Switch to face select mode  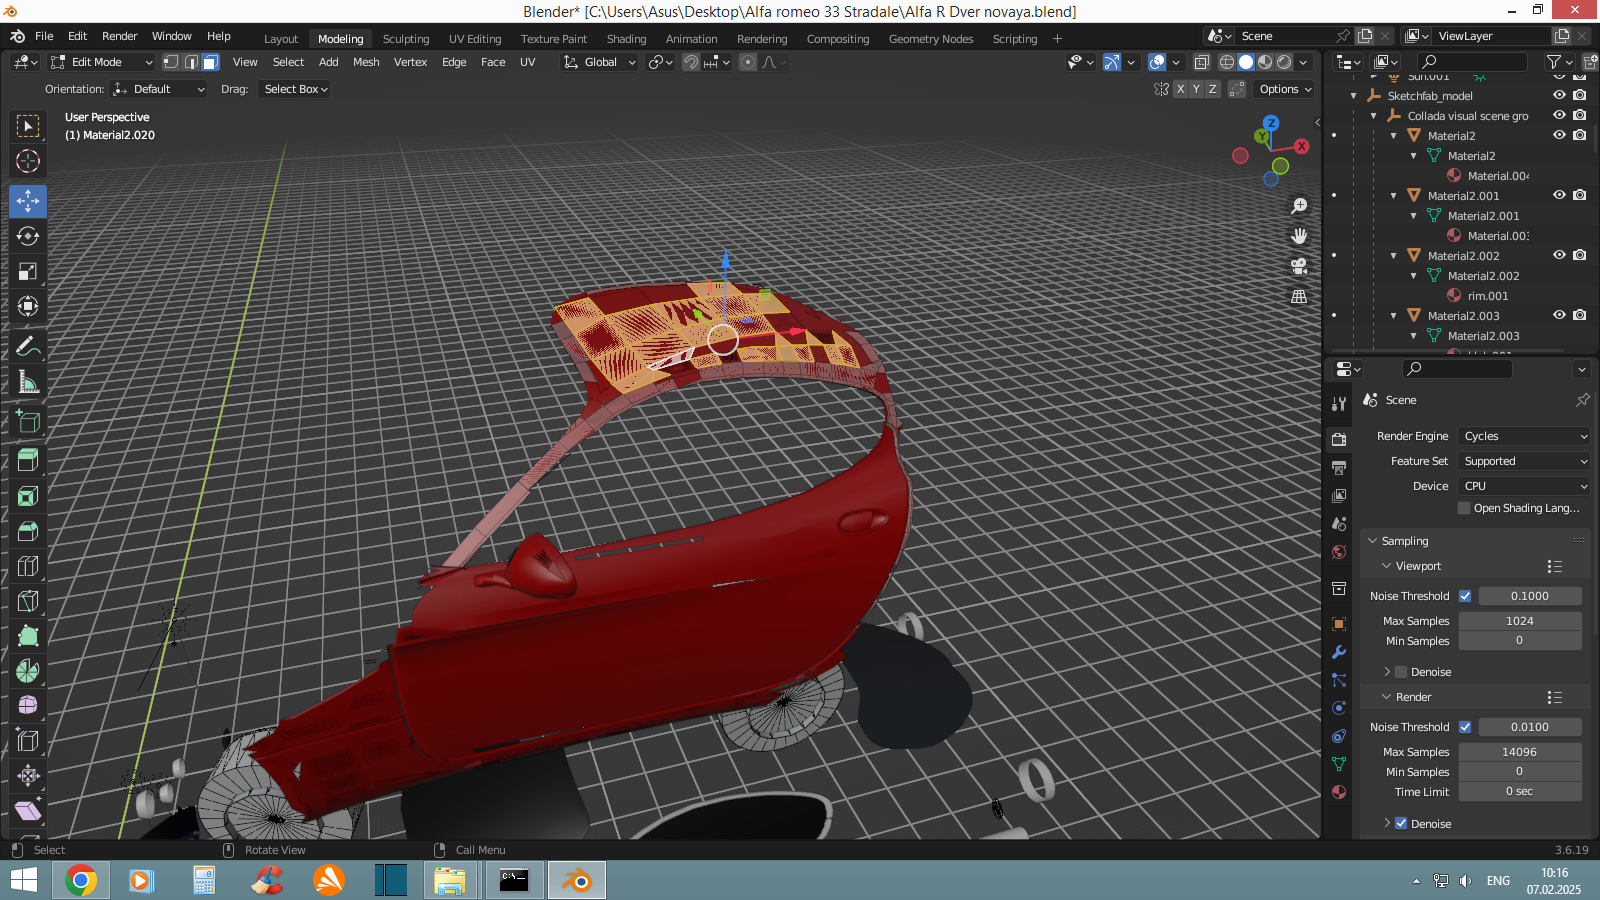(x=211, y=62)
